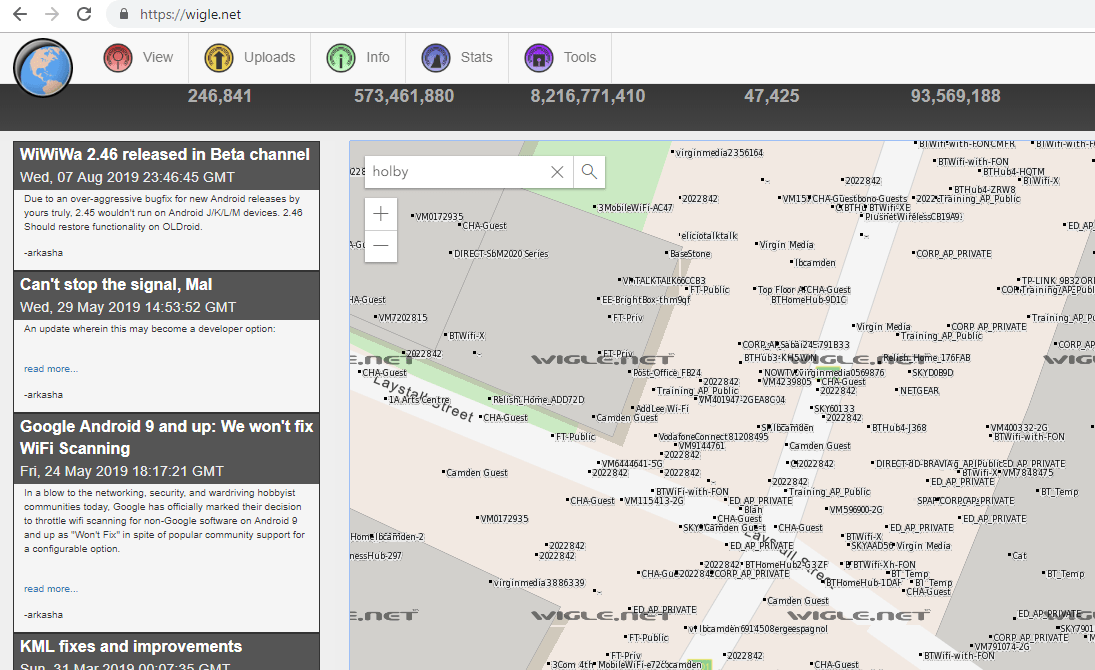Click the map search field containing holby

tap(455, 172)
